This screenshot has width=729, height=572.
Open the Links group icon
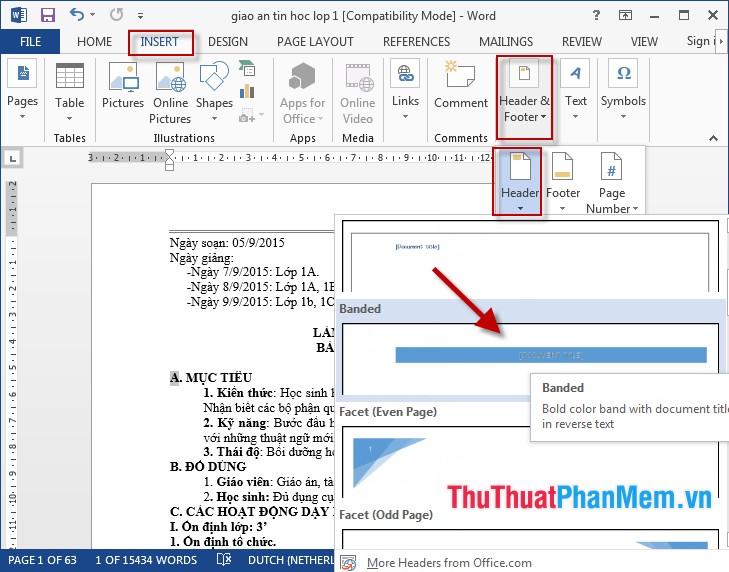click(x=405, y=73)
